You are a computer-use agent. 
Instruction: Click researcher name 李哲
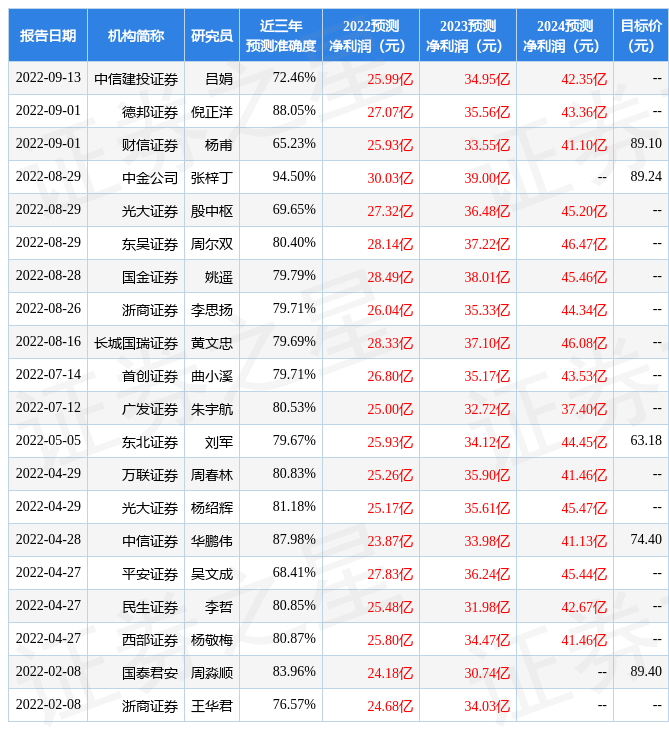pos(219,607)
